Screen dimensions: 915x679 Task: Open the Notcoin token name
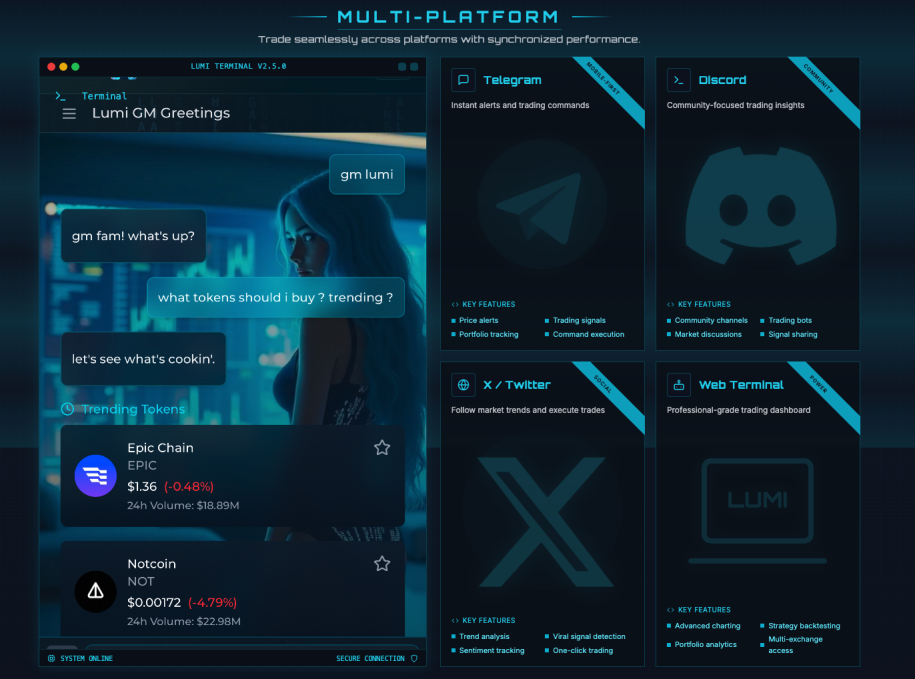pos(152,564)
